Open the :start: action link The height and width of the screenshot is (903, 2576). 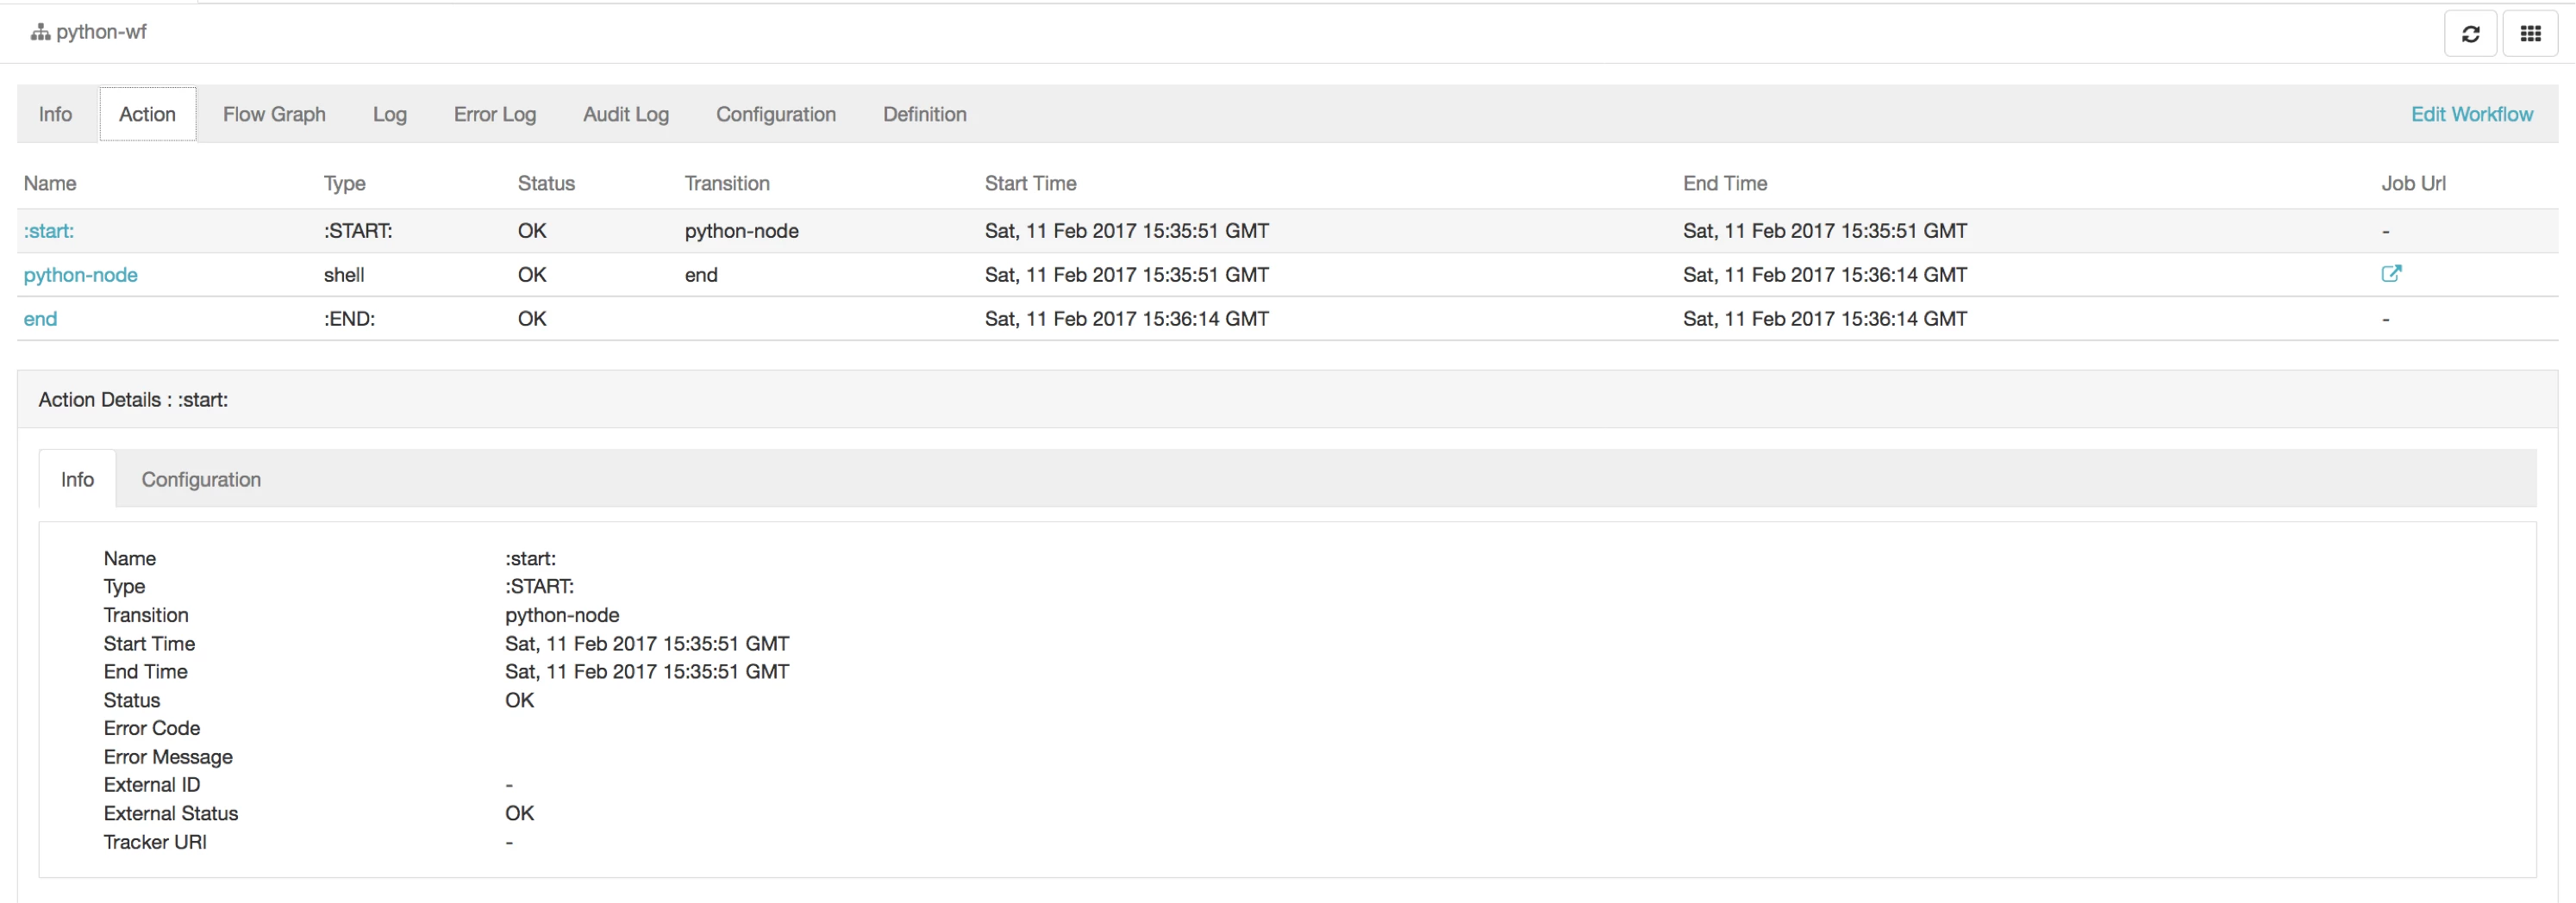point(49,231)
